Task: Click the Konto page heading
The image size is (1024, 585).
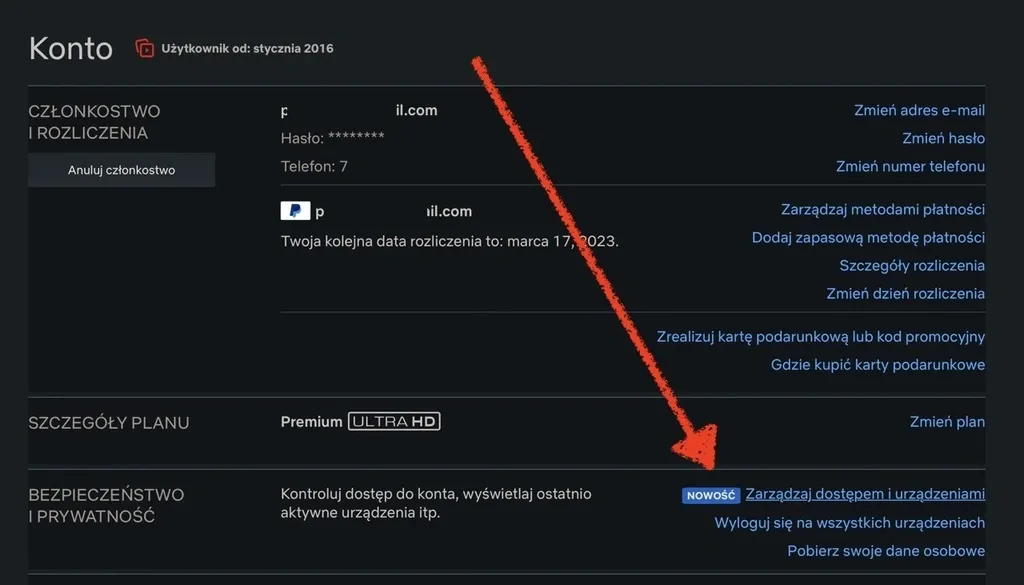Action: [x=70, y=47]
